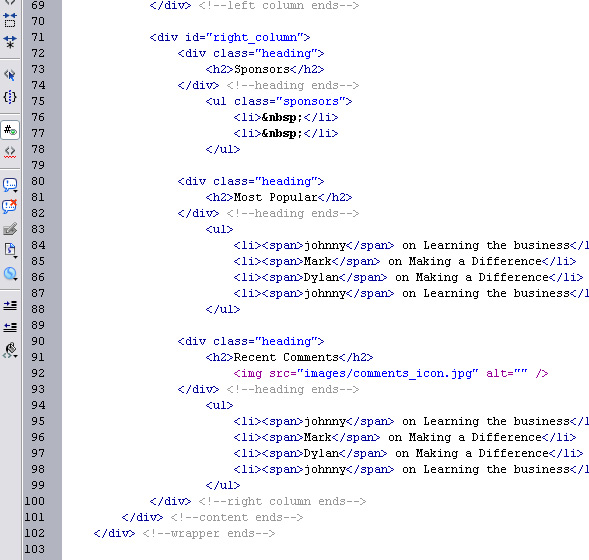This screenshot has height=560, width=589.
Task: Click the Indent Code icon
Action: pyautogui.click(x=10, y=305)
